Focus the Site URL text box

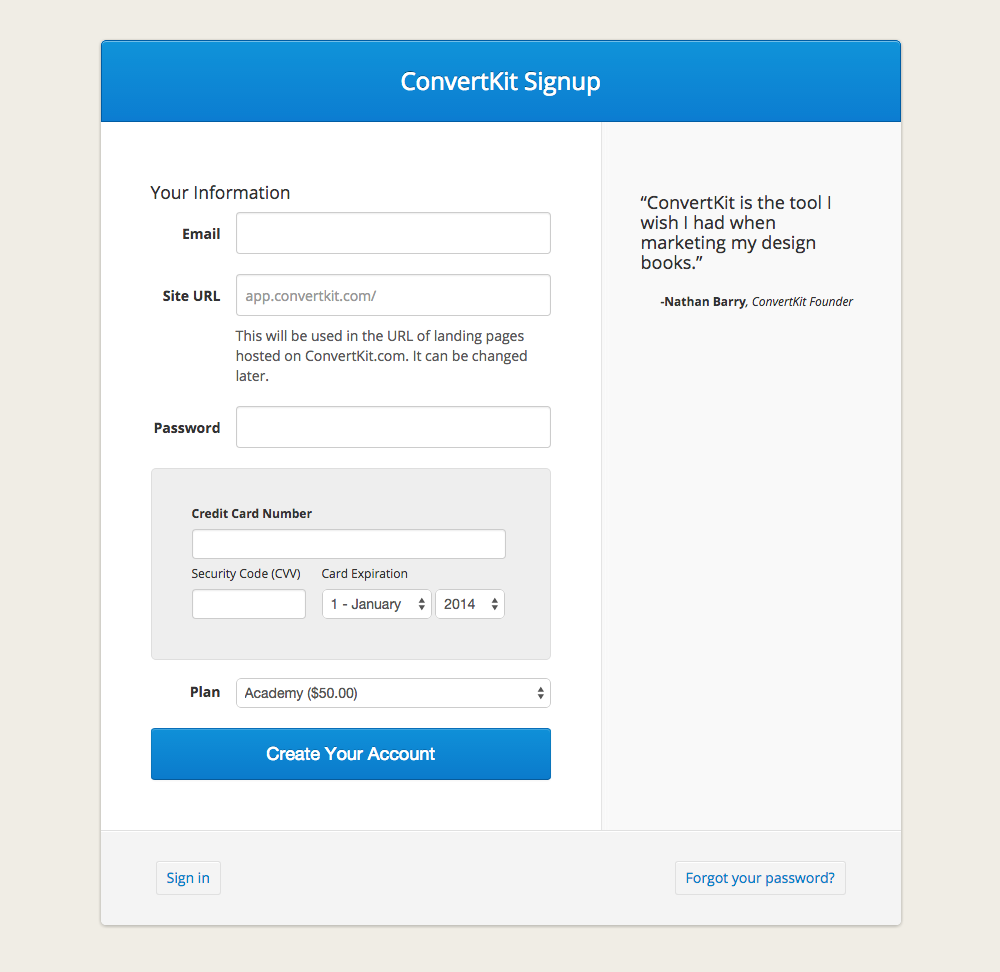(393, 295)
